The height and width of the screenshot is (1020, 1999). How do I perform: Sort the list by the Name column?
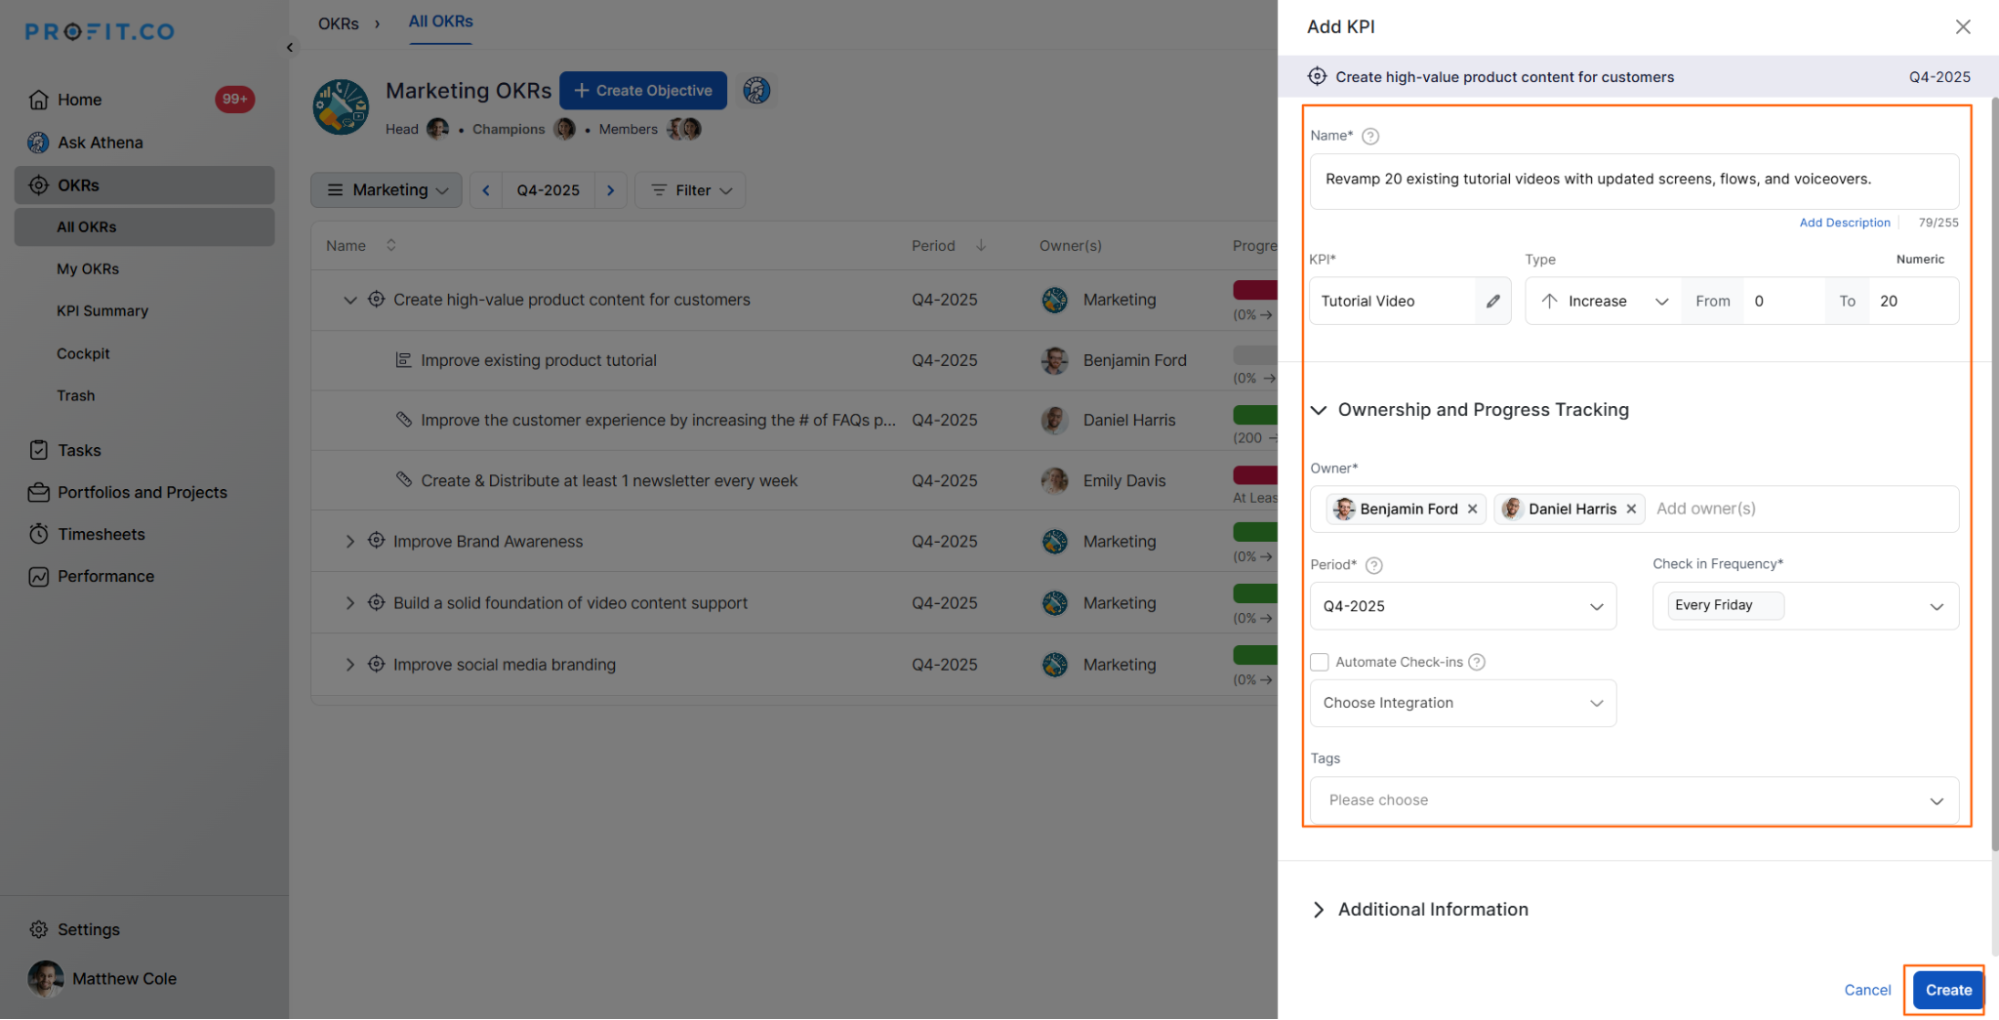[x=391, y=246]
